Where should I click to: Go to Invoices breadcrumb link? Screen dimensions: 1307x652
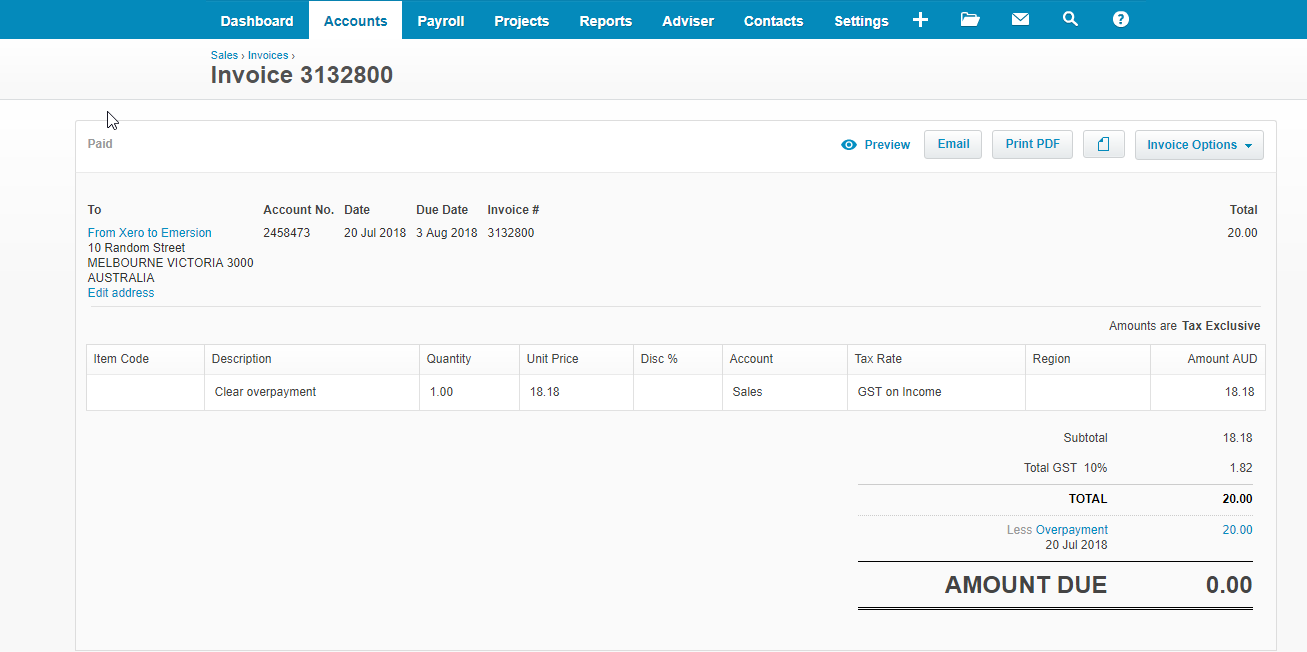click(268, 56)
